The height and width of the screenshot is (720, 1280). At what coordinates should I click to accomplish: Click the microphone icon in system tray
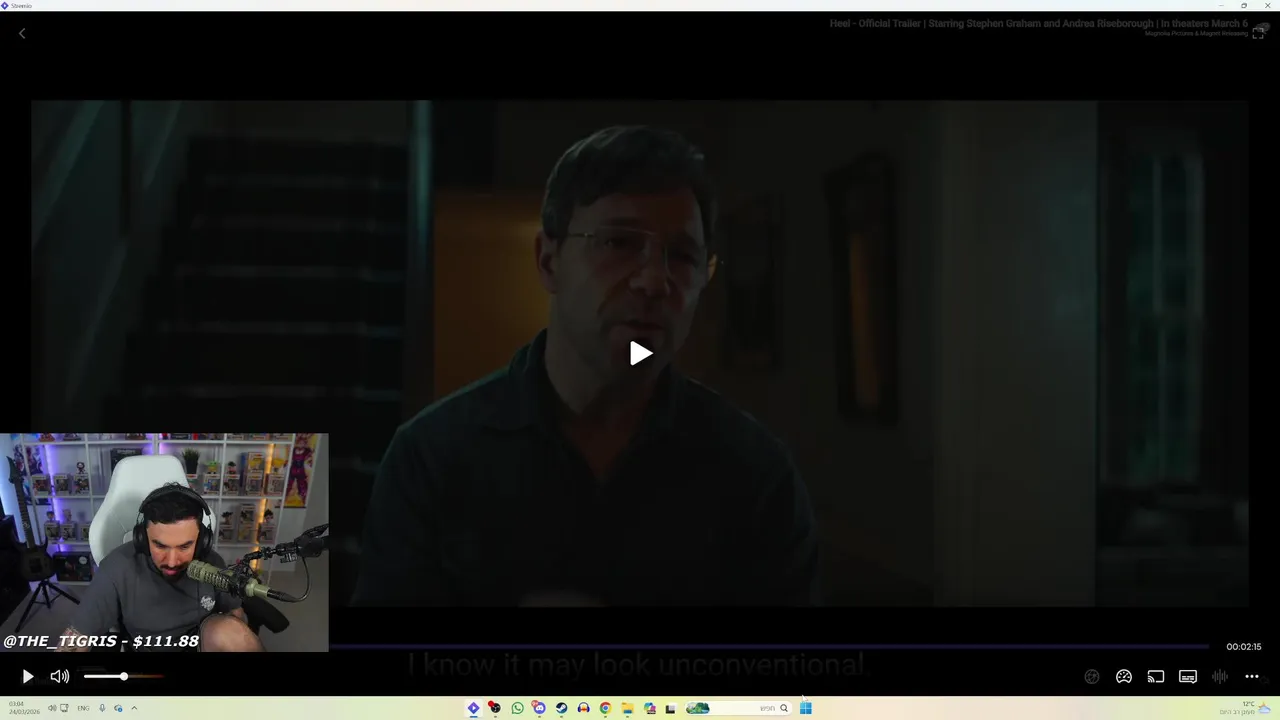pos(102,708)
